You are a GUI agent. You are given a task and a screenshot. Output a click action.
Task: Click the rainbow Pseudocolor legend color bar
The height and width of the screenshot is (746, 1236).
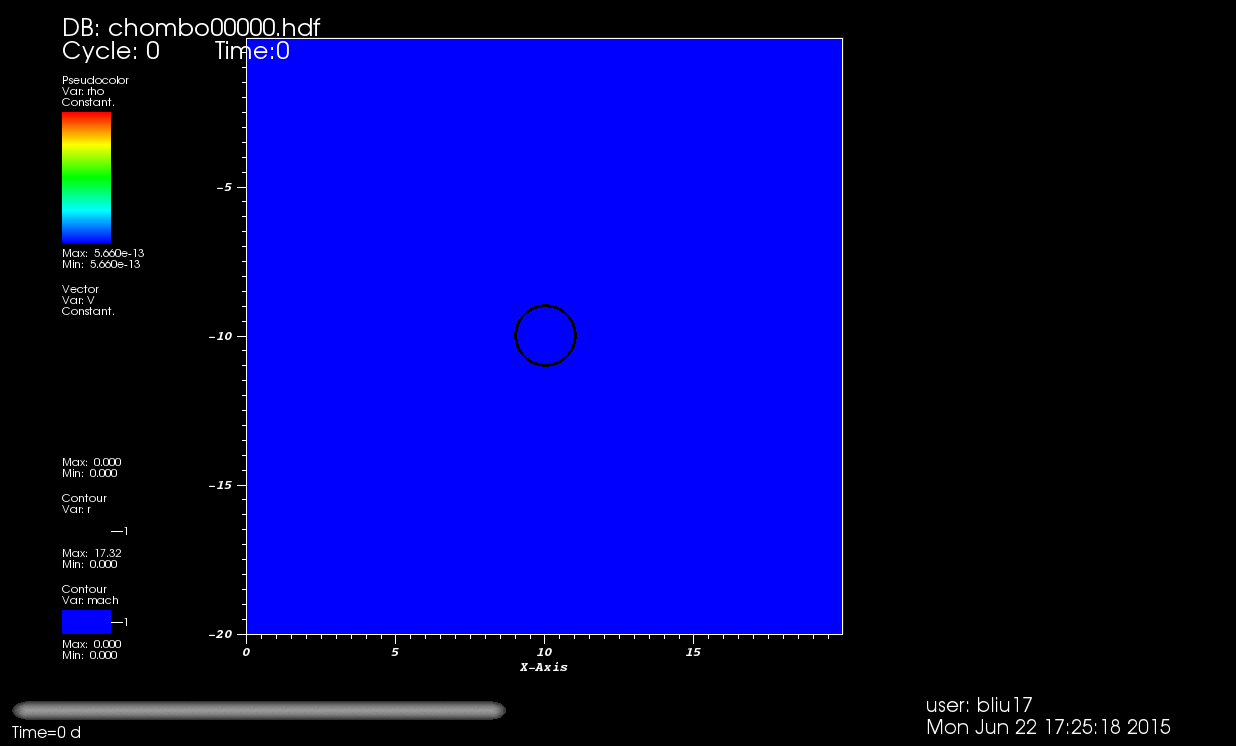[86, 177]
